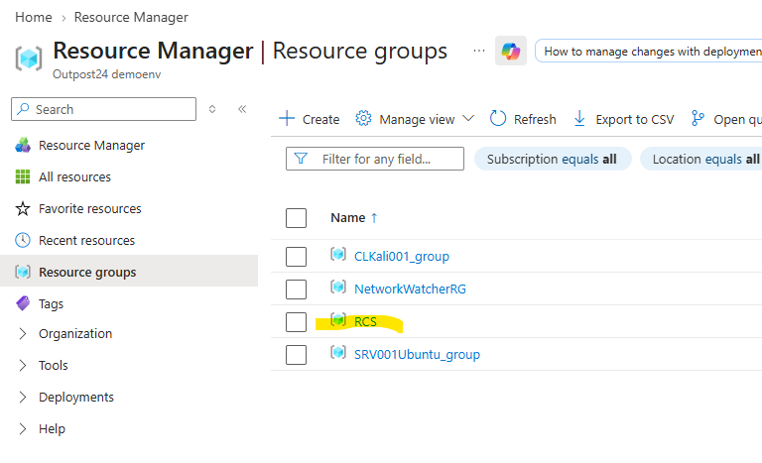
Task: Select Resource groups in sidebar
Action: (129, 271)
